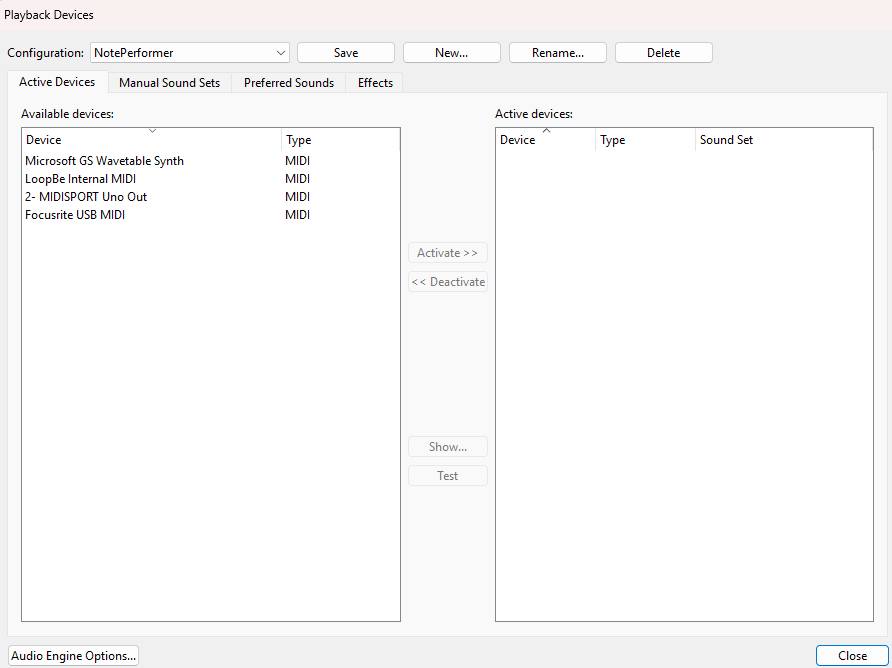The height and width of the screenshot is (668, 892).
Task: Click the active devices Type column header
Action: click(645, 140)
